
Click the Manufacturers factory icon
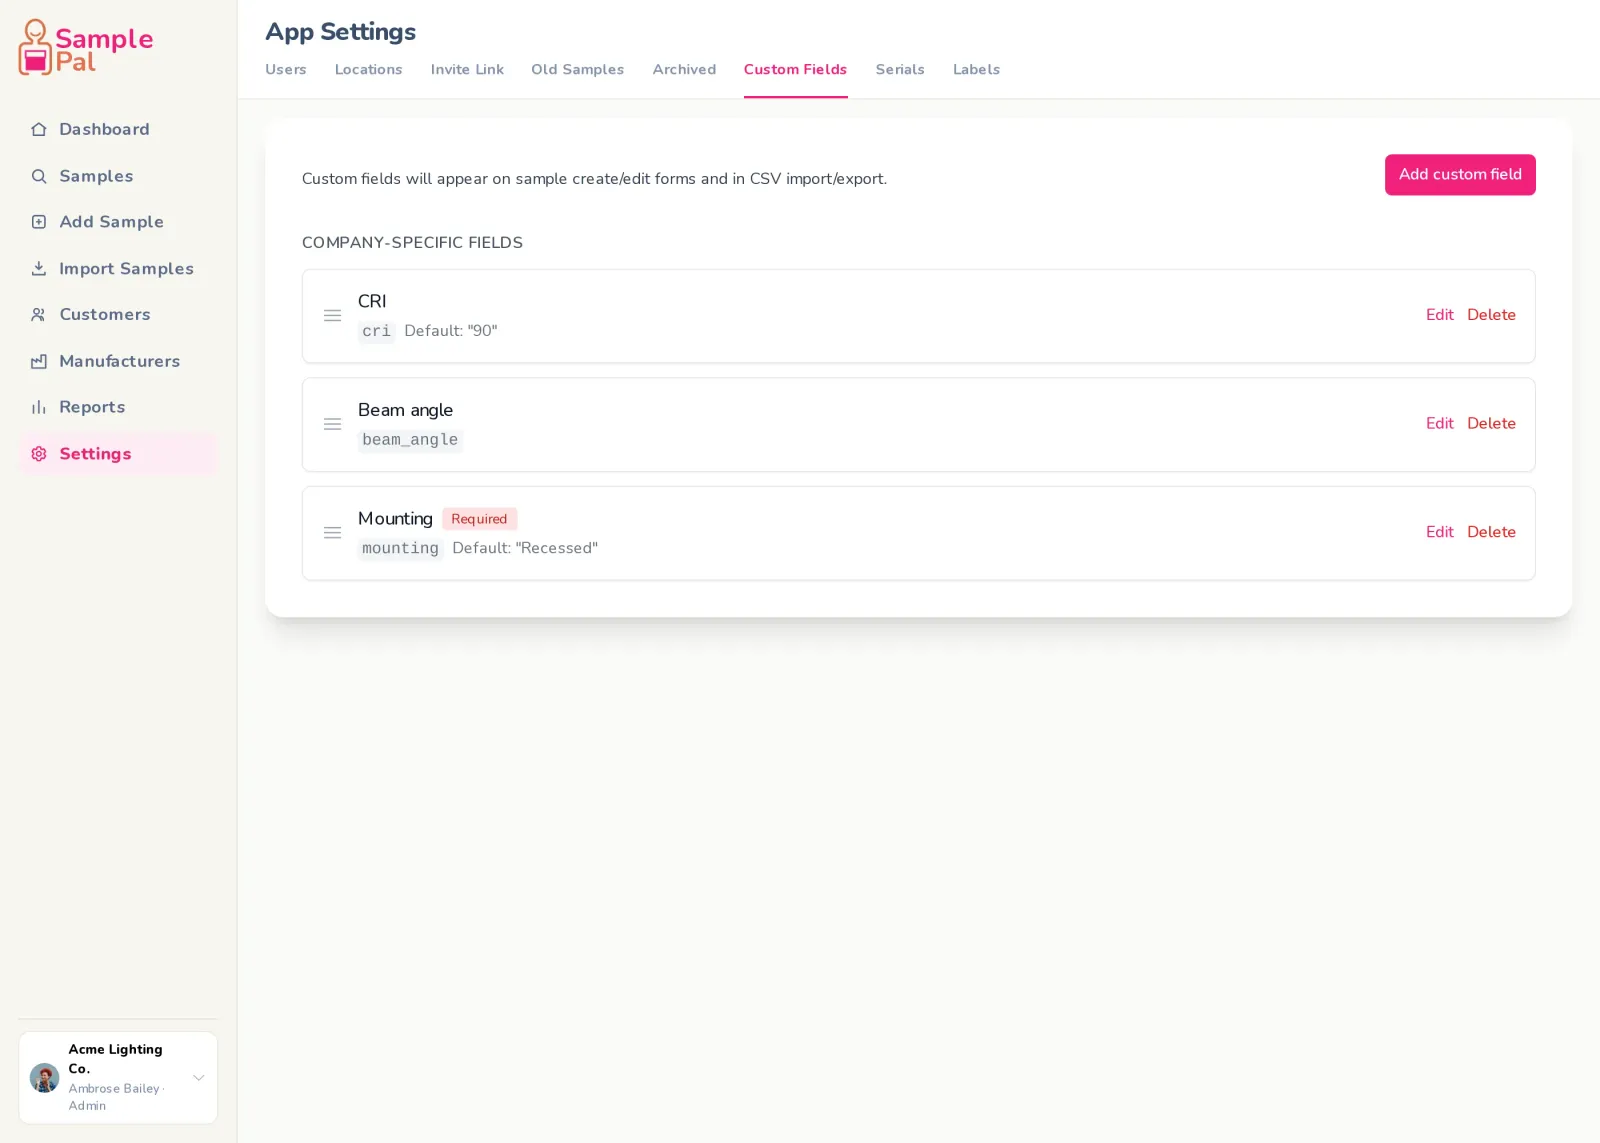(39, 361)
